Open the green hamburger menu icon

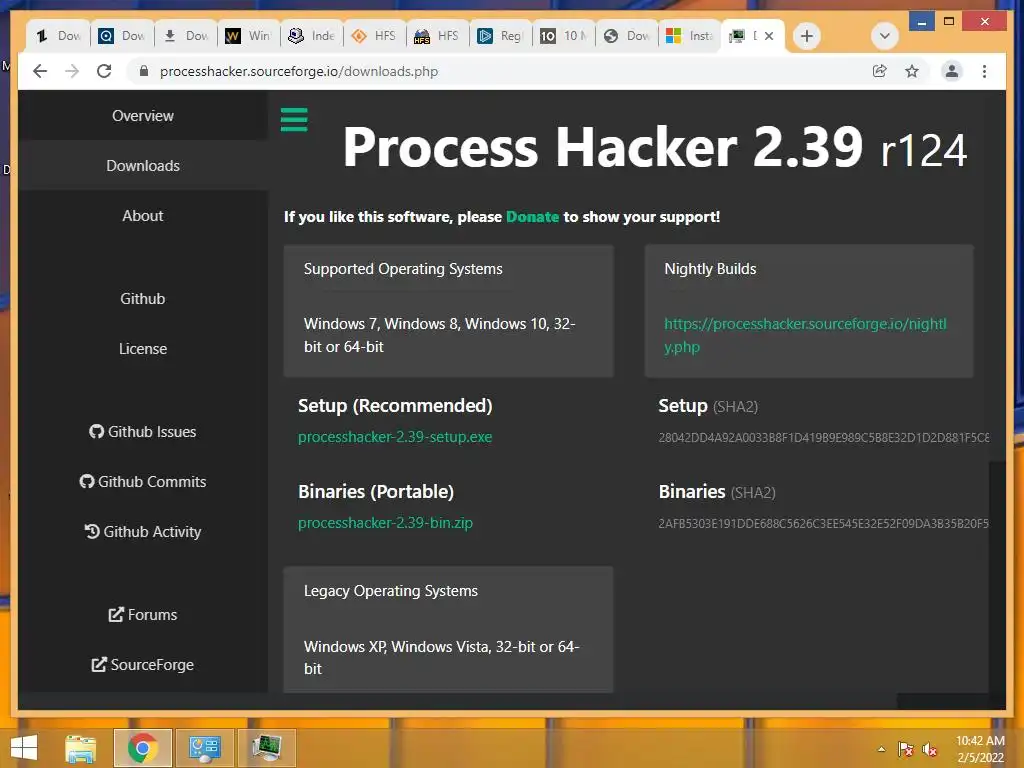(x=294, y=120)
